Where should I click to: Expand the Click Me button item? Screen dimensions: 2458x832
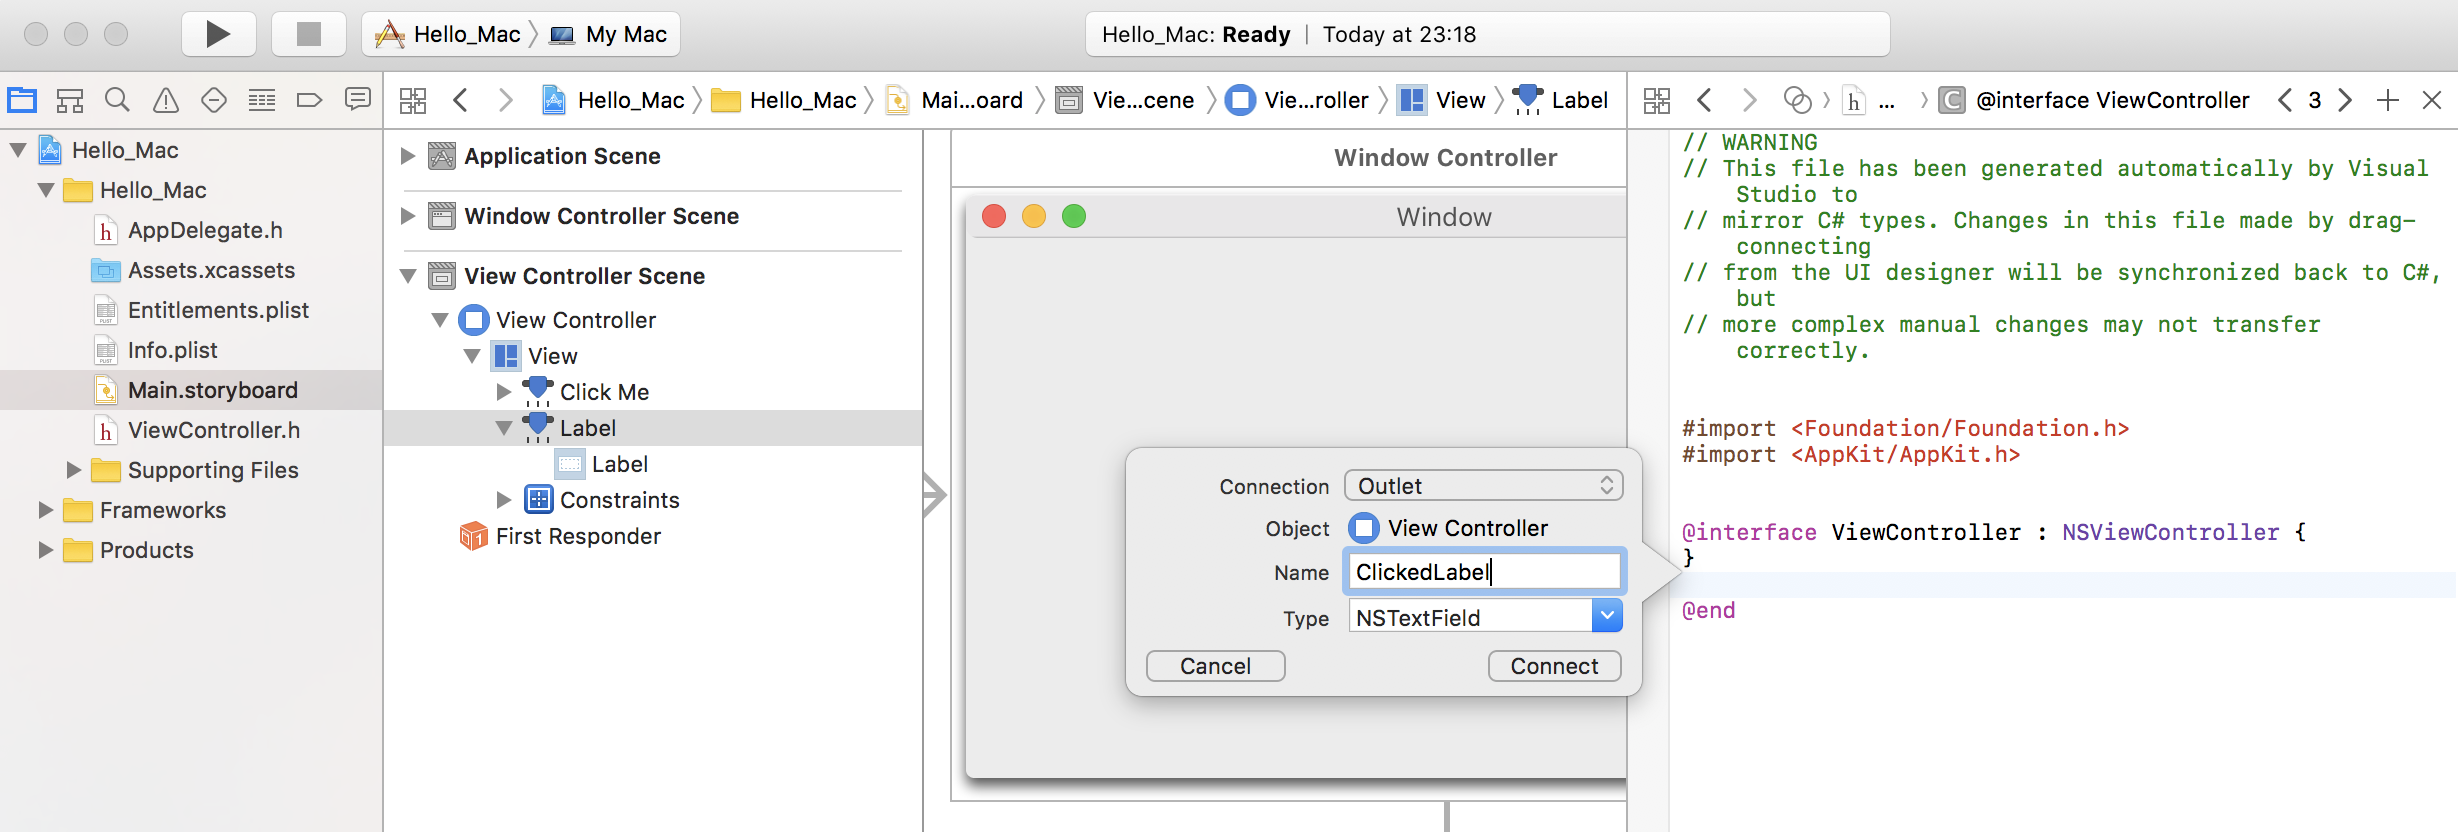(x=504, y=392)
